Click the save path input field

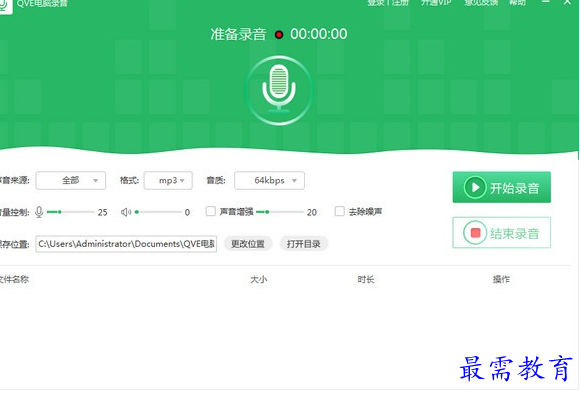[x=126, y=244]
